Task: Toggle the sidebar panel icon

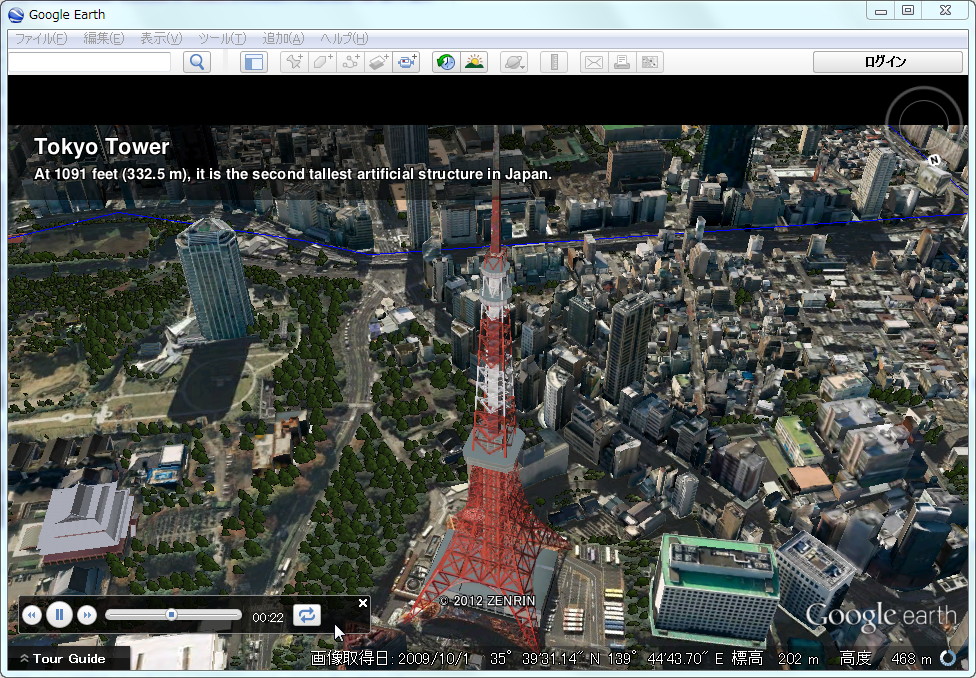Action: coord(254,62)
